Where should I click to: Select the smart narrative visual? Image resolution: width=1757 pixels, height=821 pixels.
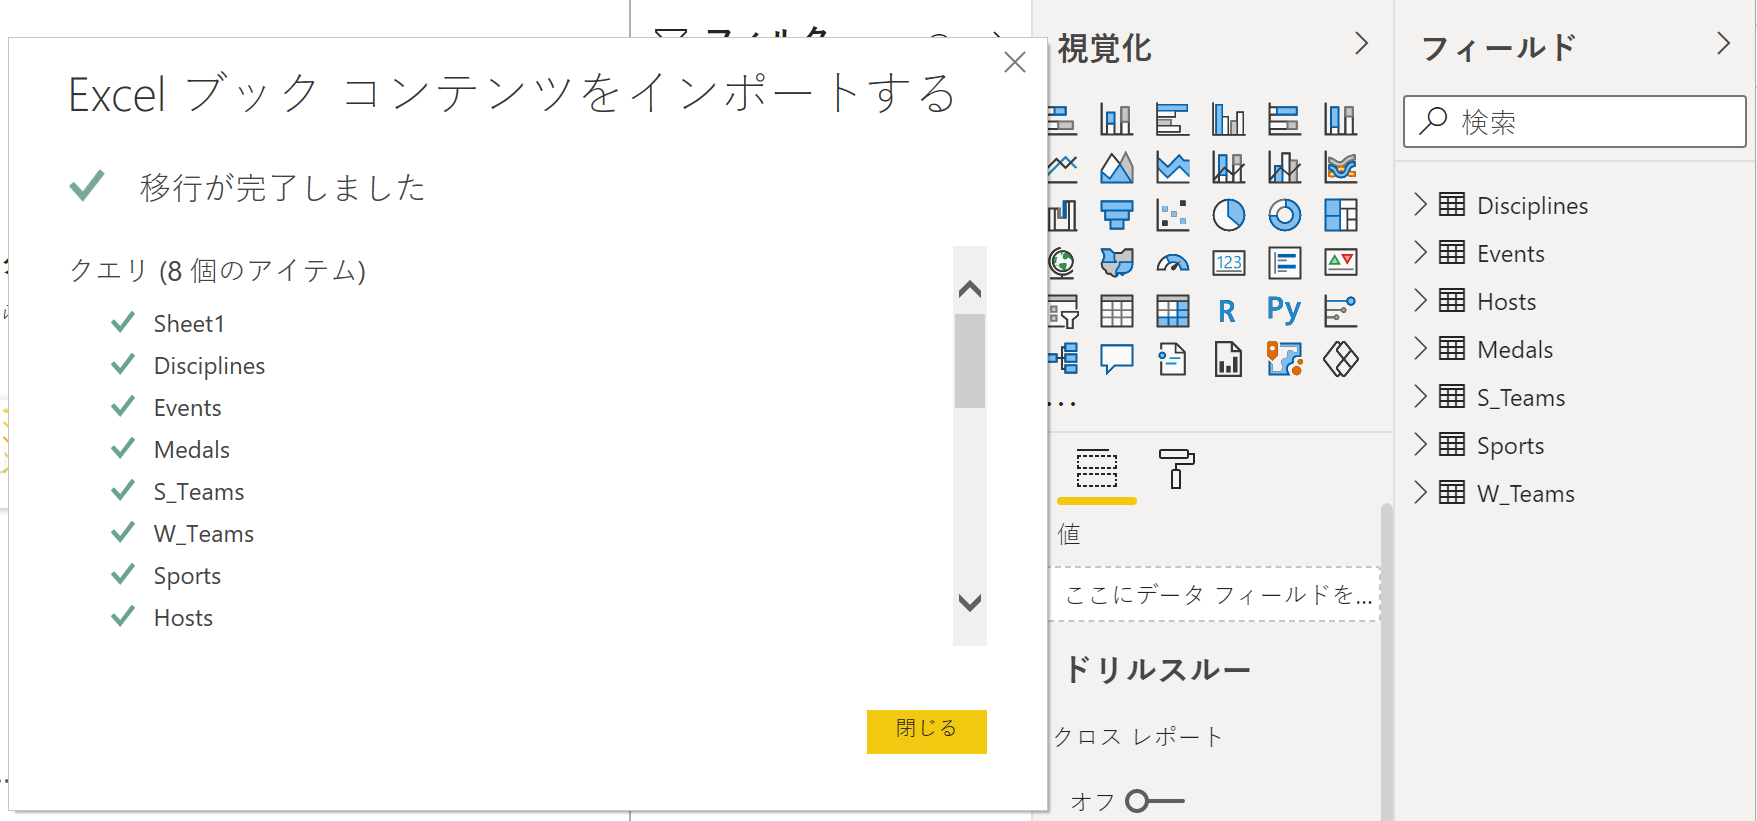[1173, 359]
